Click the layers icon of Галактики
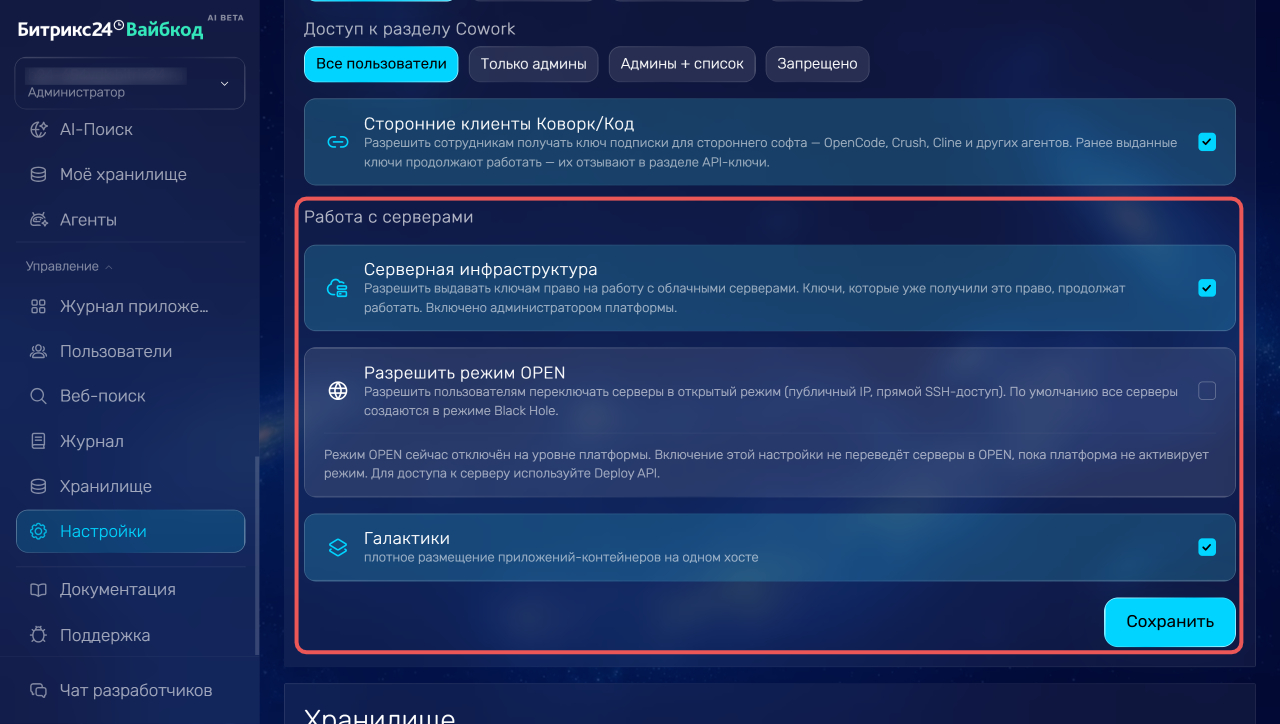 pos(338,547)
